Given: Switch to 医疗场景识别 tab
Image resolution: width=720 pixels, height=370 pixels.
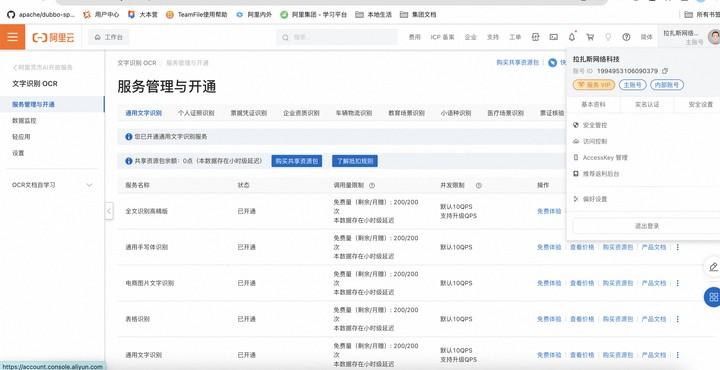Looking at the screenshot, I should tap(506, 113).
